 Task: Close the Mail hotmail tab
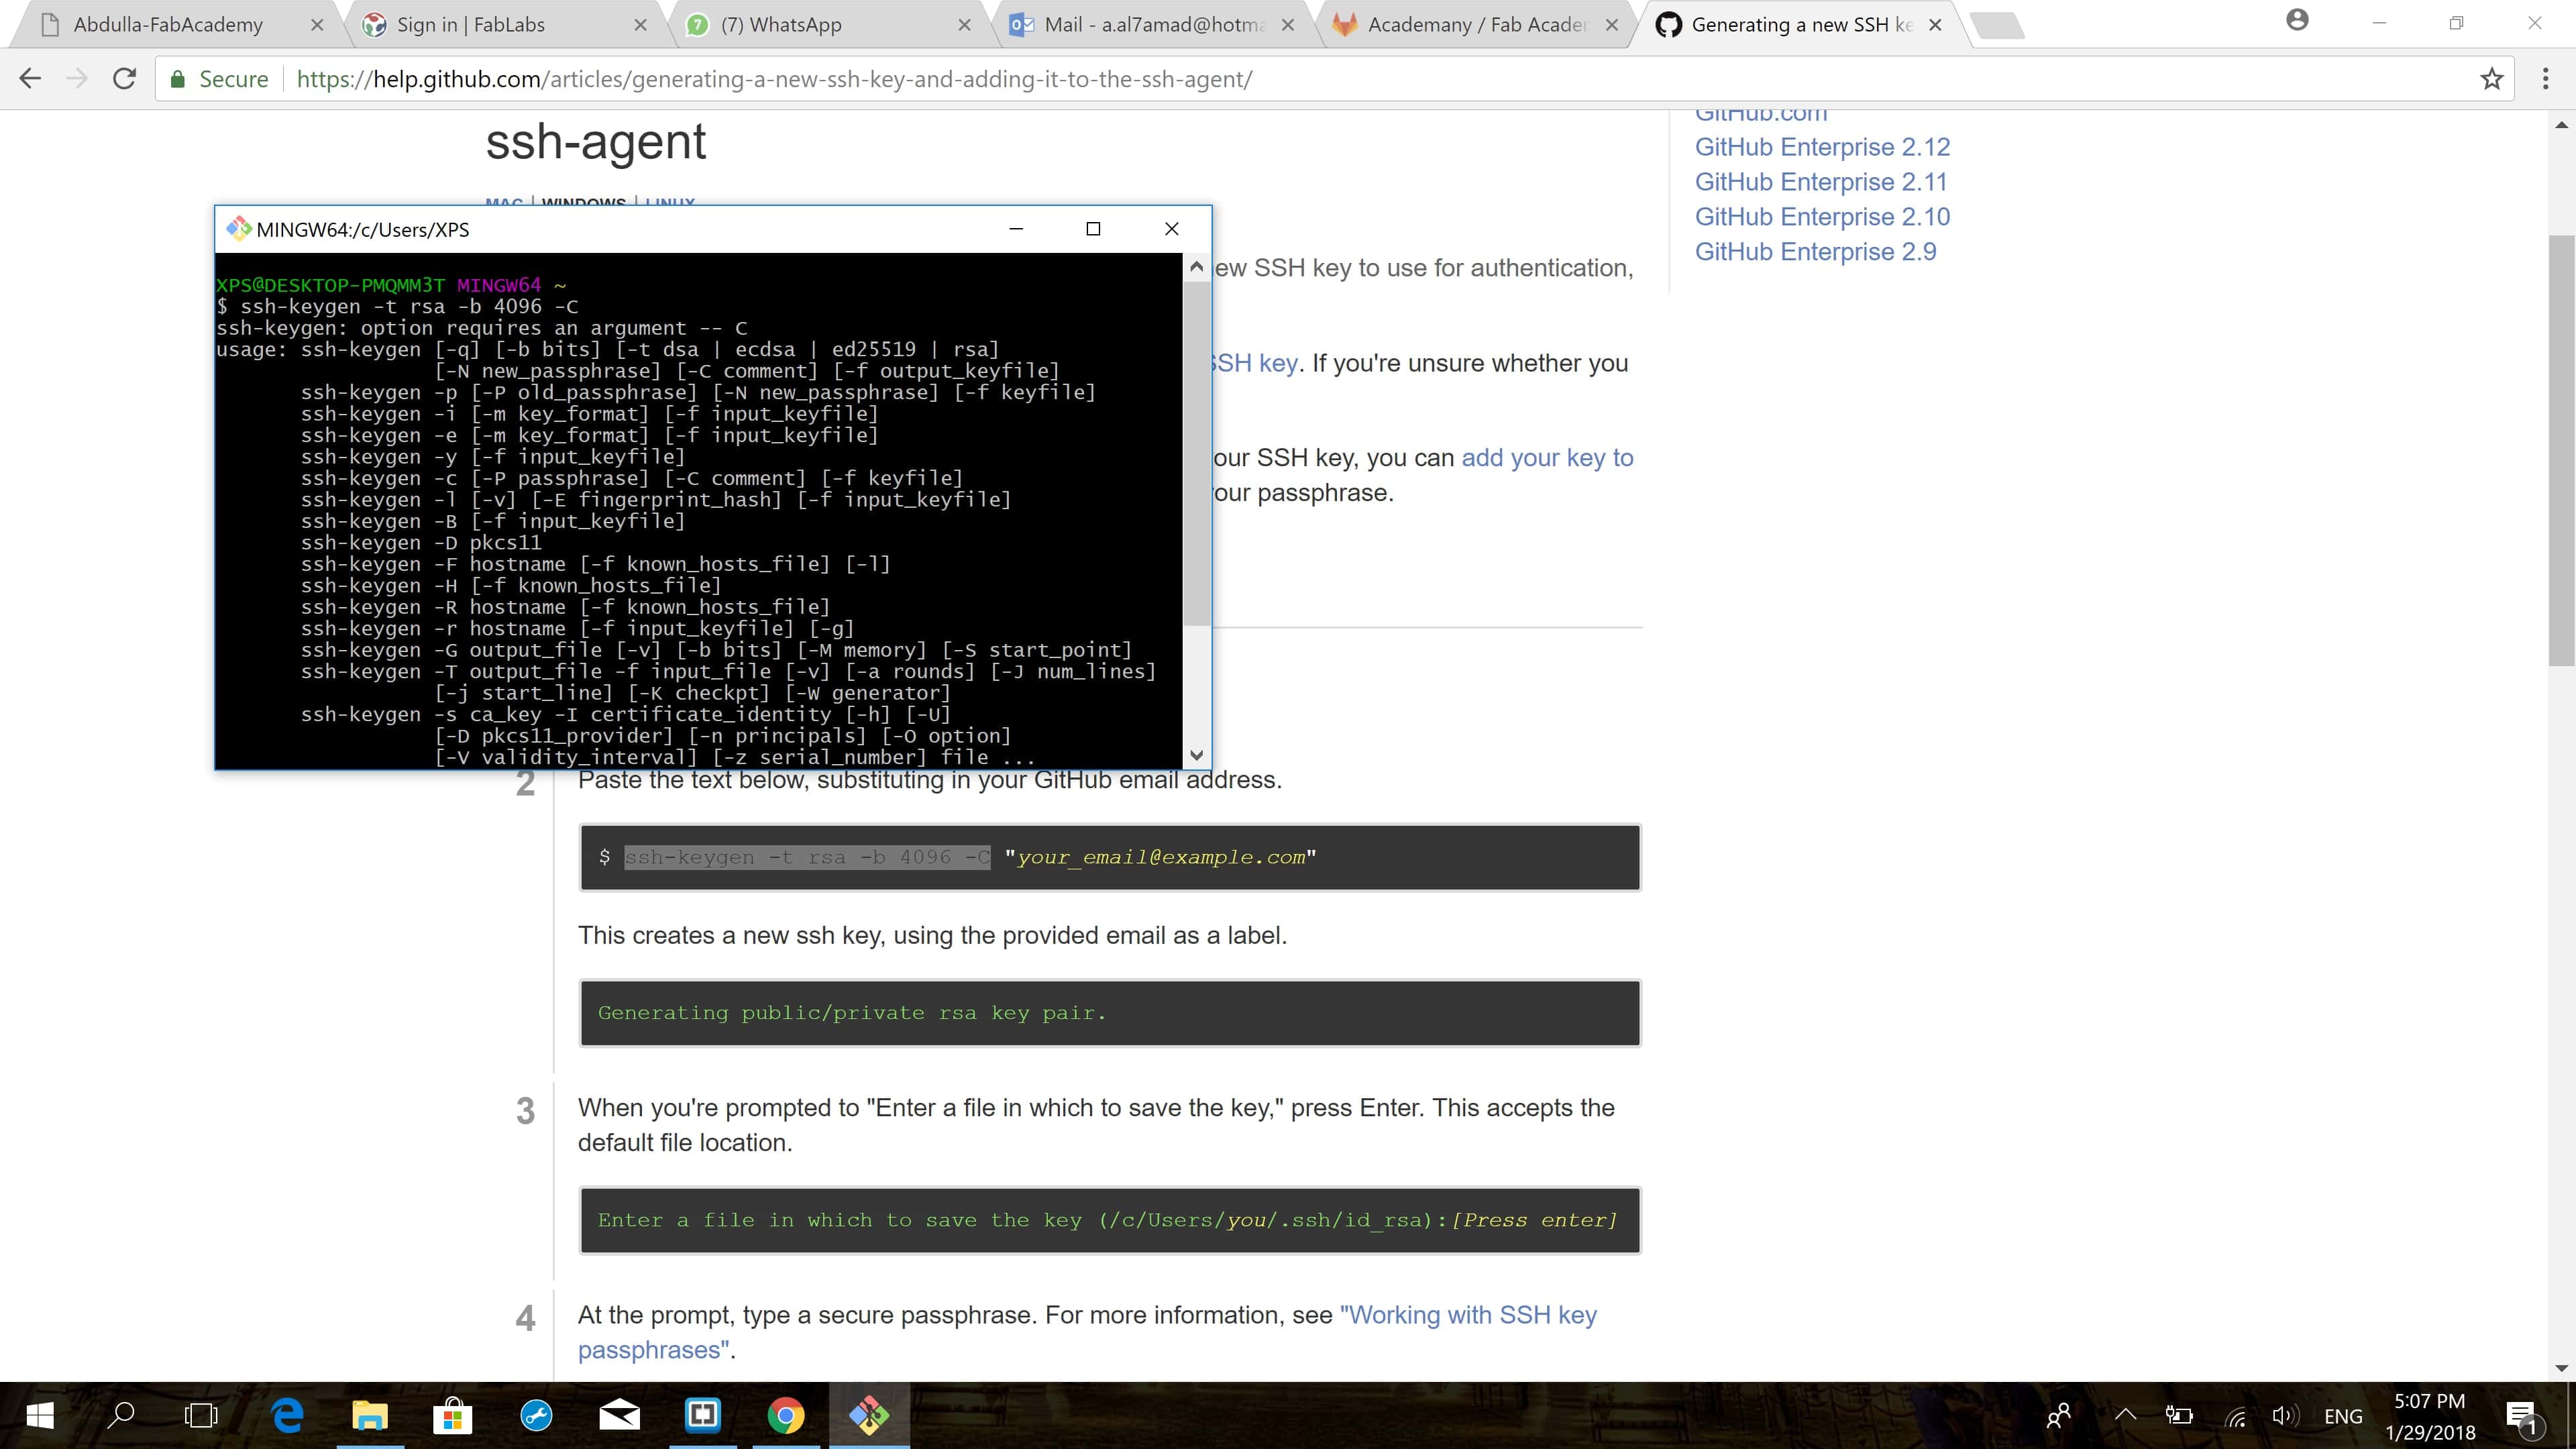click(x=1288, y=25)
